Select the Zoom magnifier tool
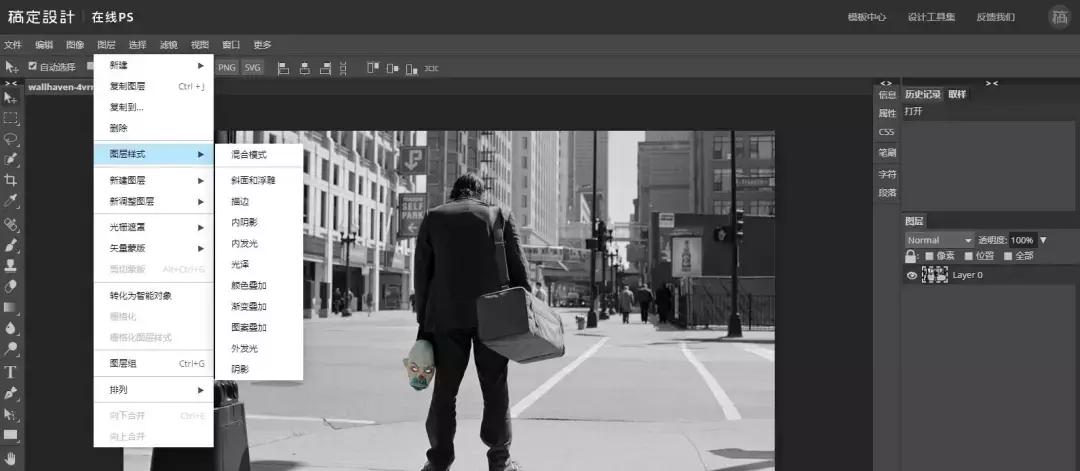Screen dimensions: 1080x471 (x=11, y=349)
